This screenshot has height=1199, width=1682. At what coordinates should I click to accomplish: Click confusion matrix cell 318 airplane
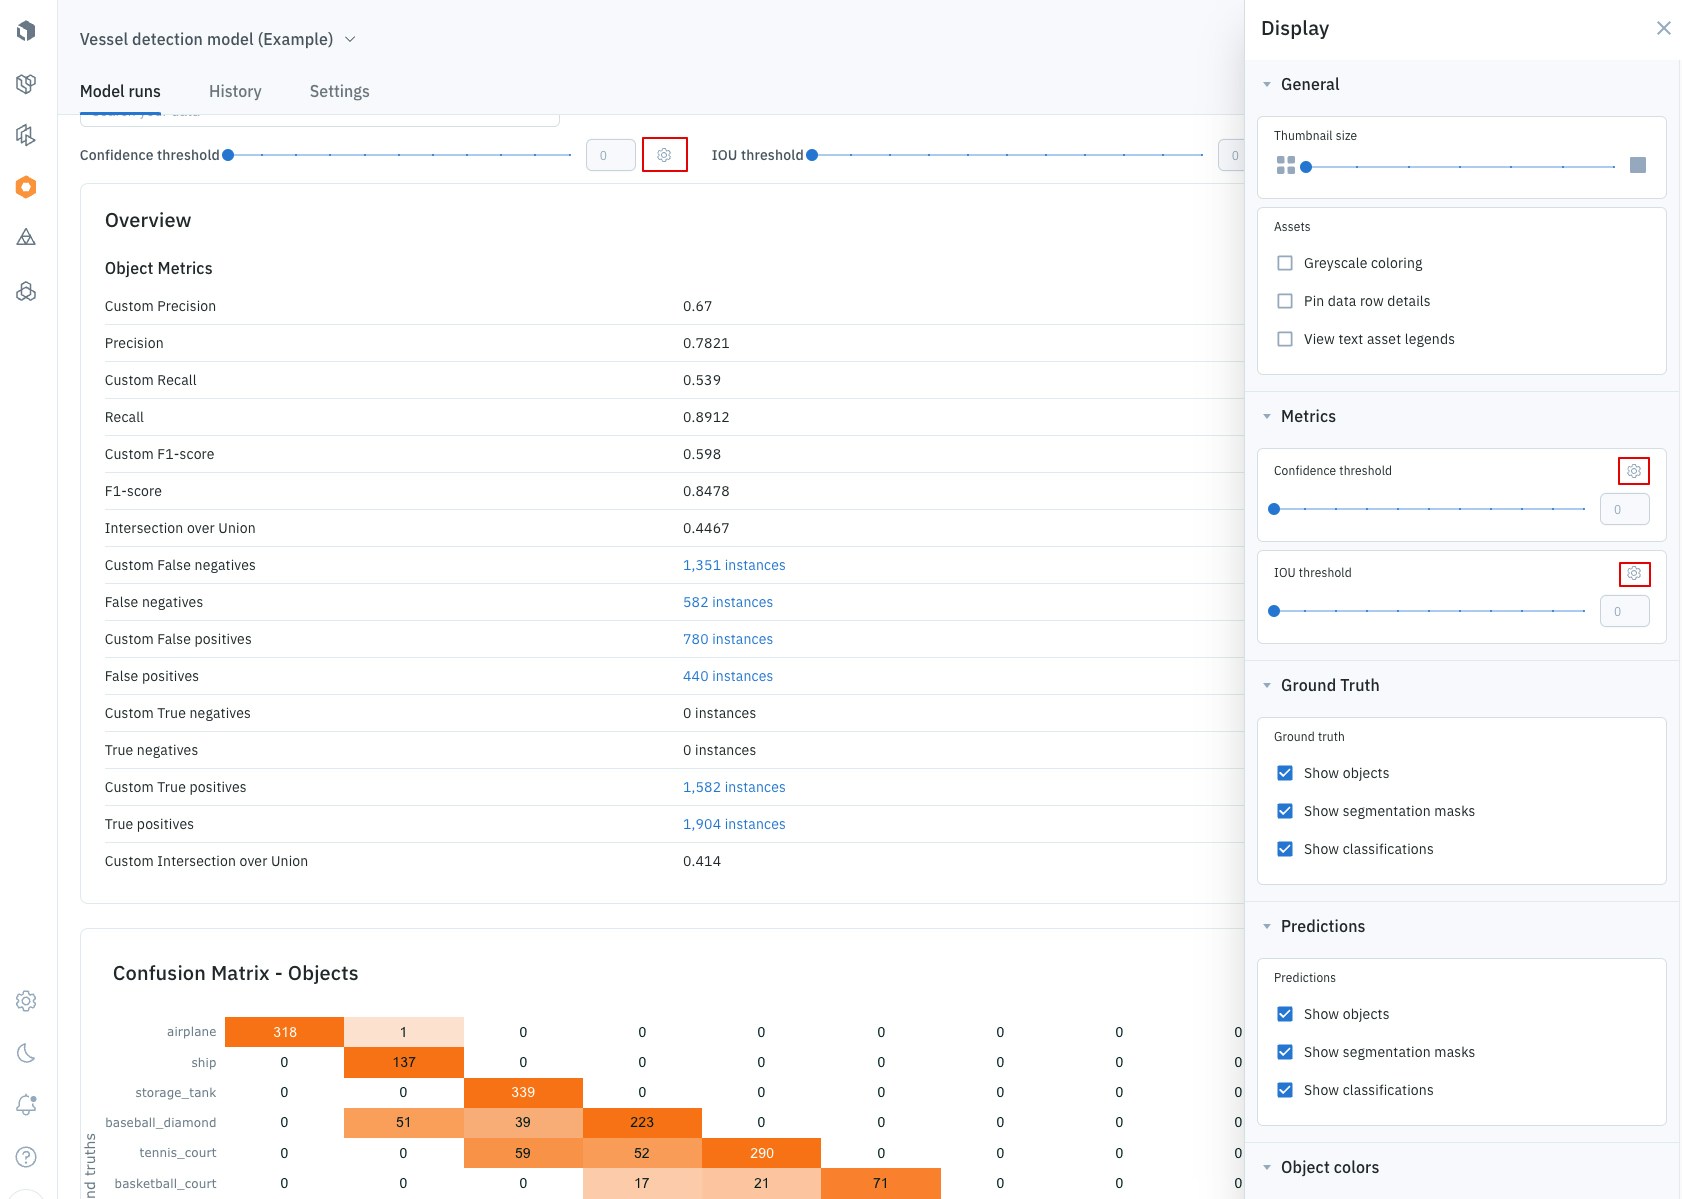pyautogui.click(x=284, y=1032)
